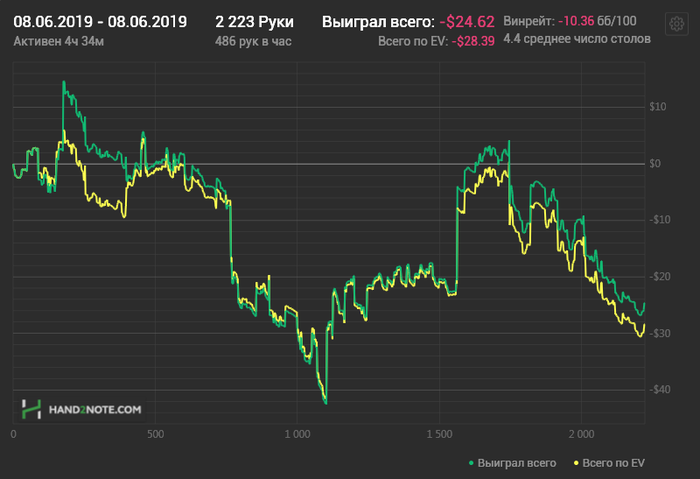Click '4.4 среднее число столов' text

[x=577, y=39]
